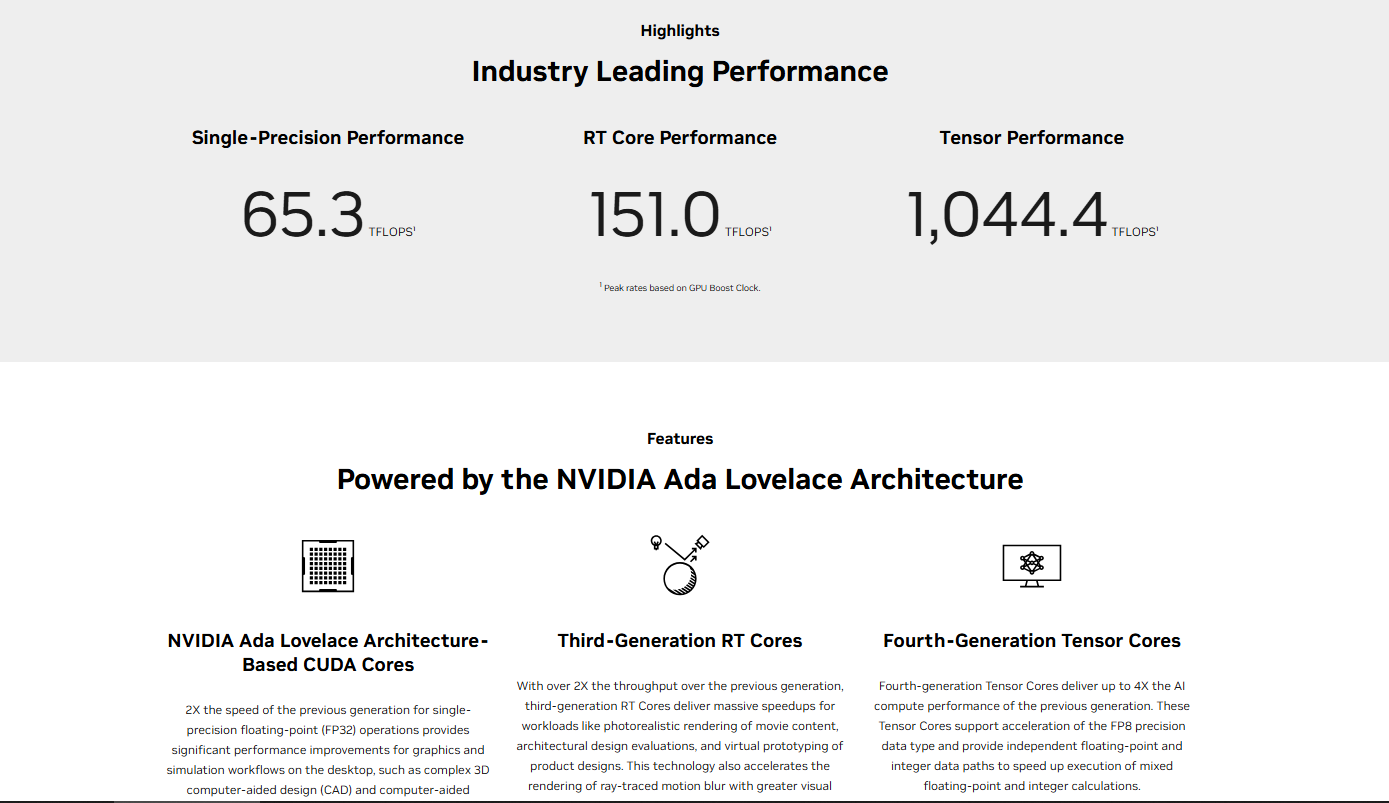This screenshot has width=1389, height=803.
Task: Click the Industry Leading Performance heading
Action: 680,72
